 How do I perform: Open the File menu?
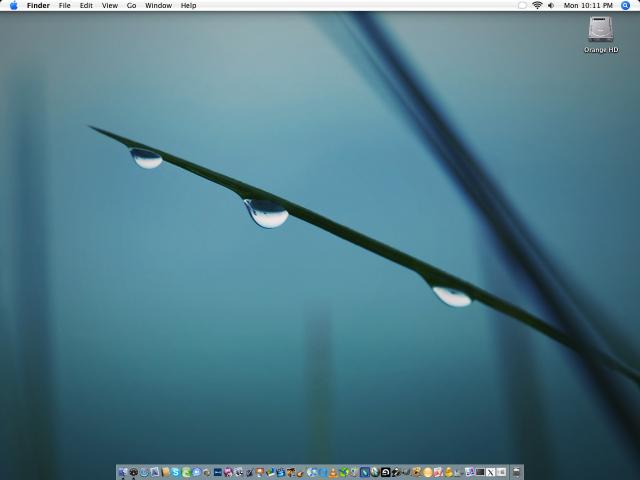tap(64, 6)
